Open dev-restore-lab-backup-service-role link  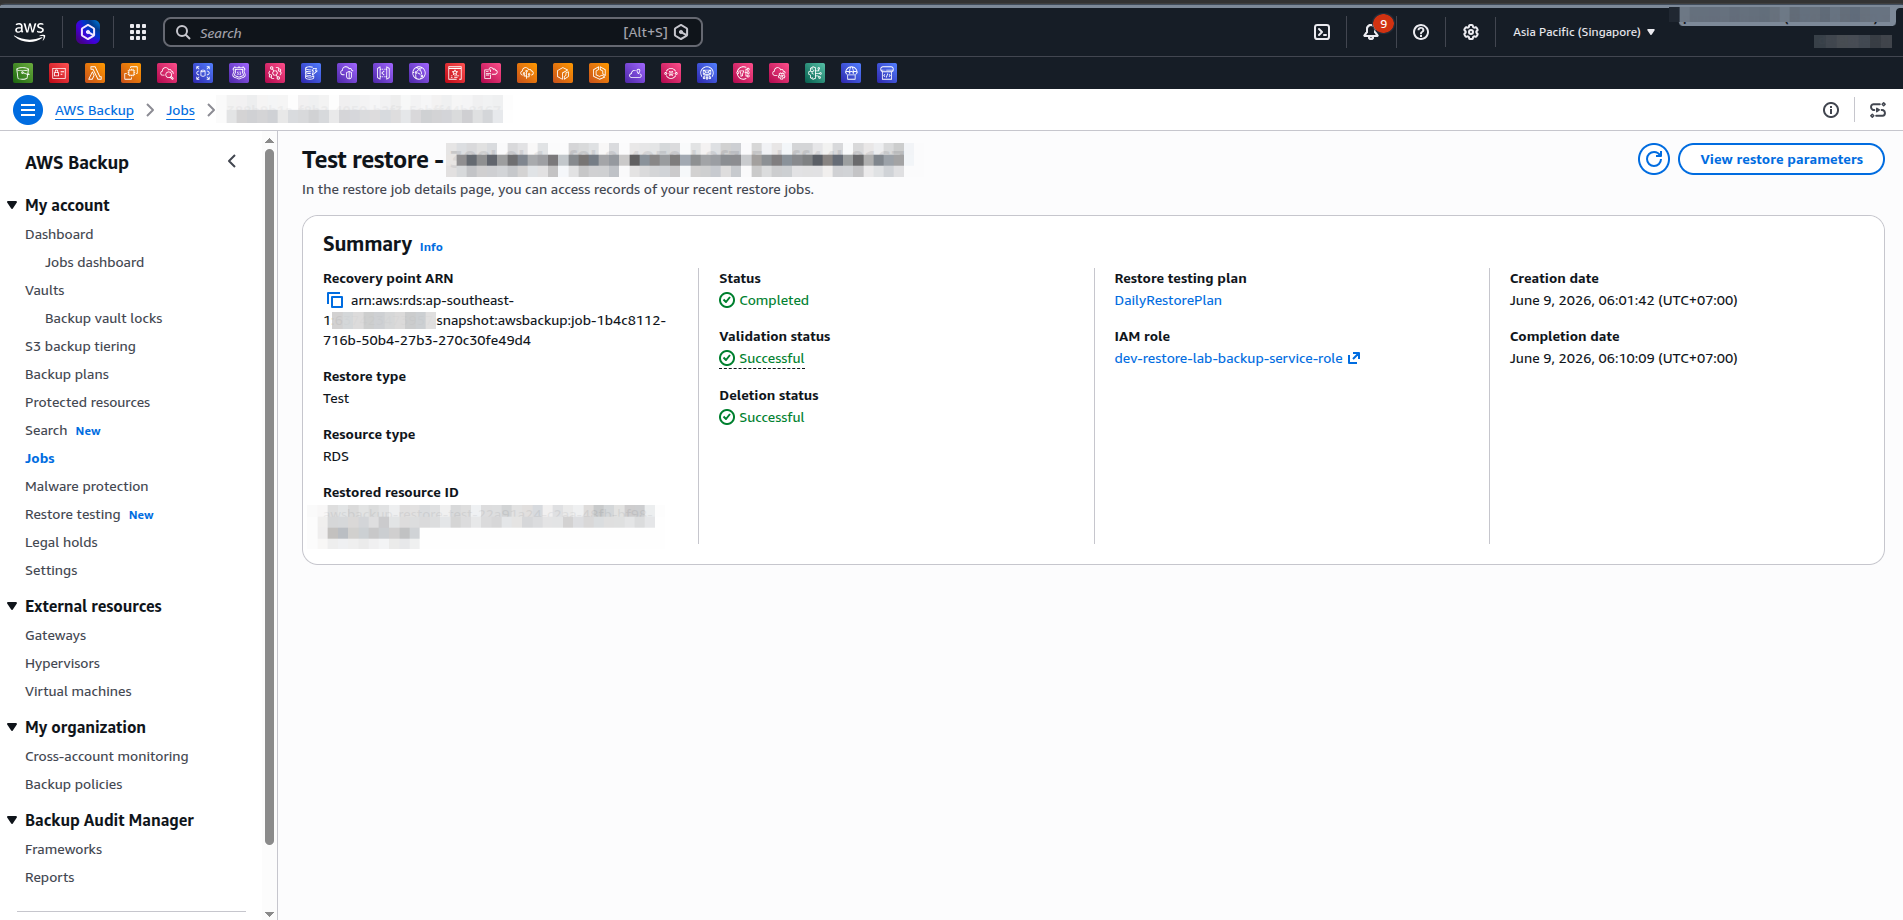[1228, 358]
